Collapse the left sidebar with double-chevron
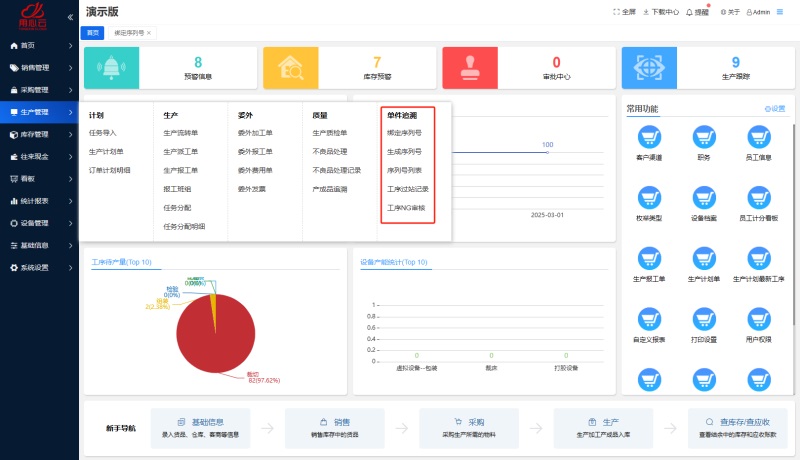 (x=69, y=17)
